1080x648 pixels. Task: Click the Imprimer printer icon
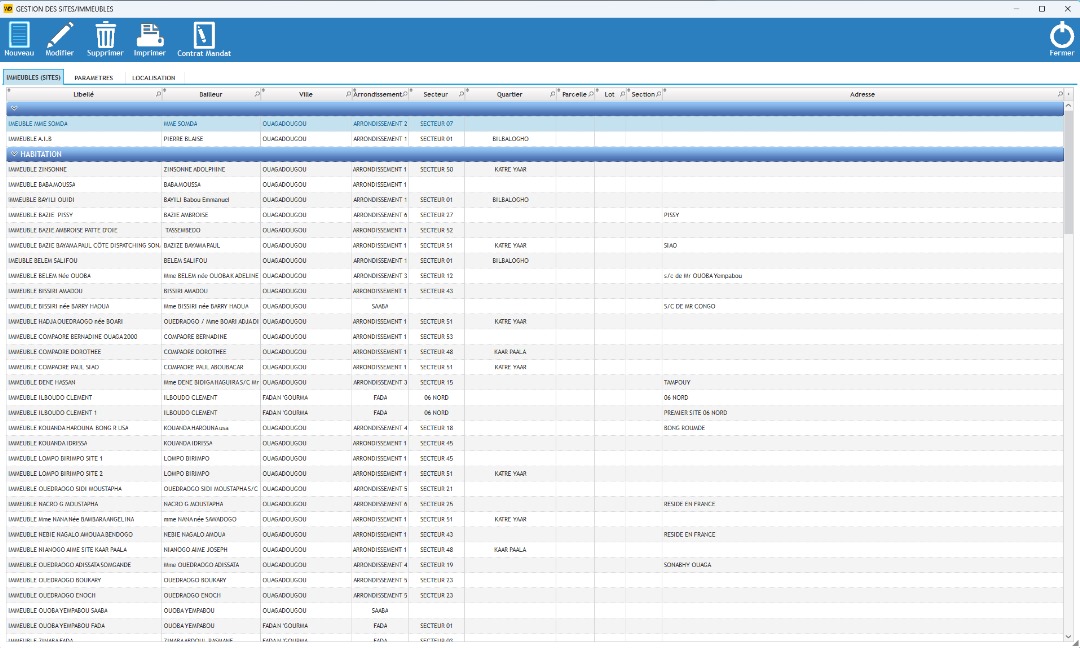point(150,35)
